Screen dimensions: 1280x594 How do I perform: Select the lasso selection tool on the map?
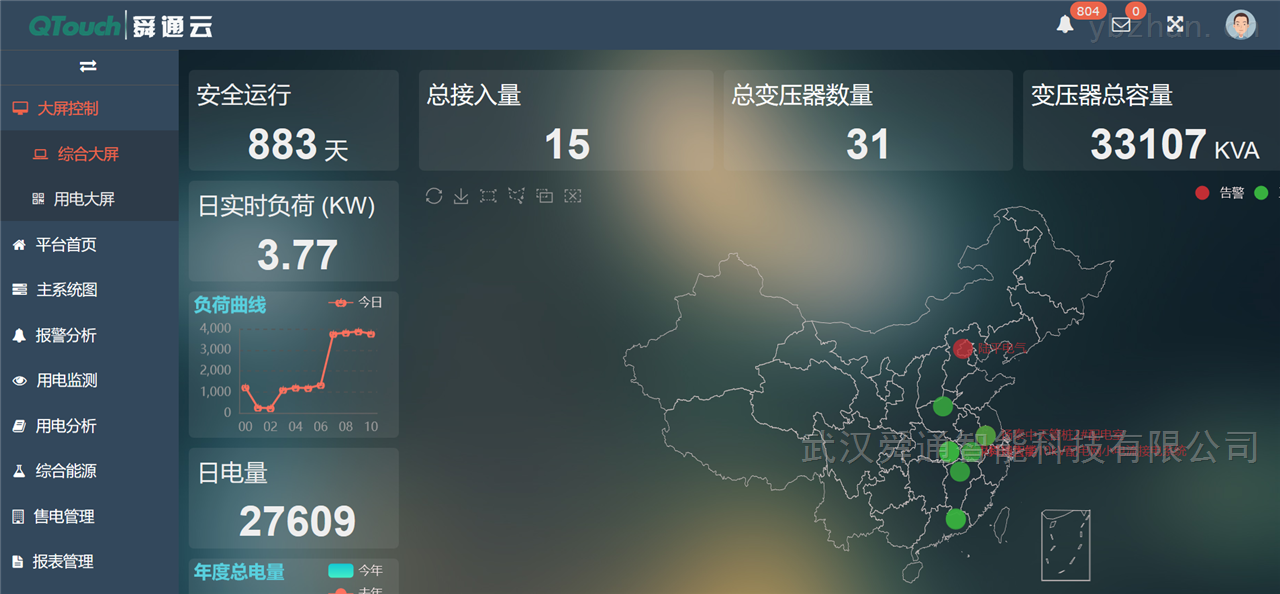[516, 195]
